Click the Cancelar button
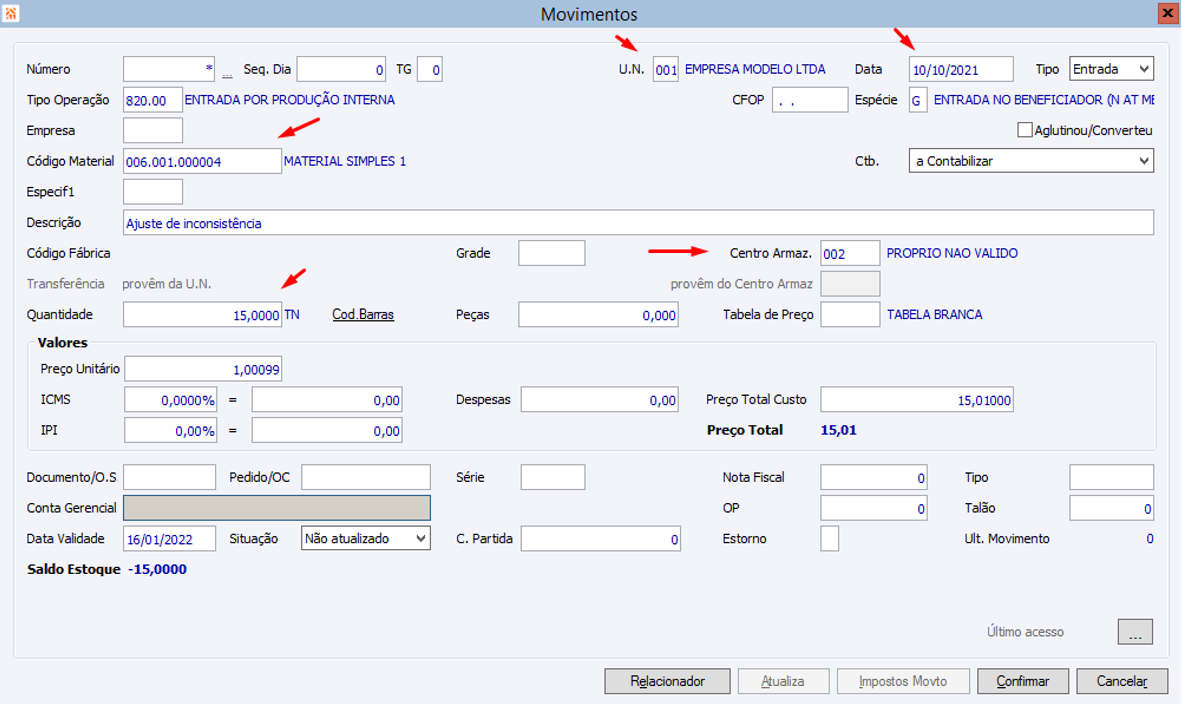1181x704 pixels. [x=1122, y=681]
